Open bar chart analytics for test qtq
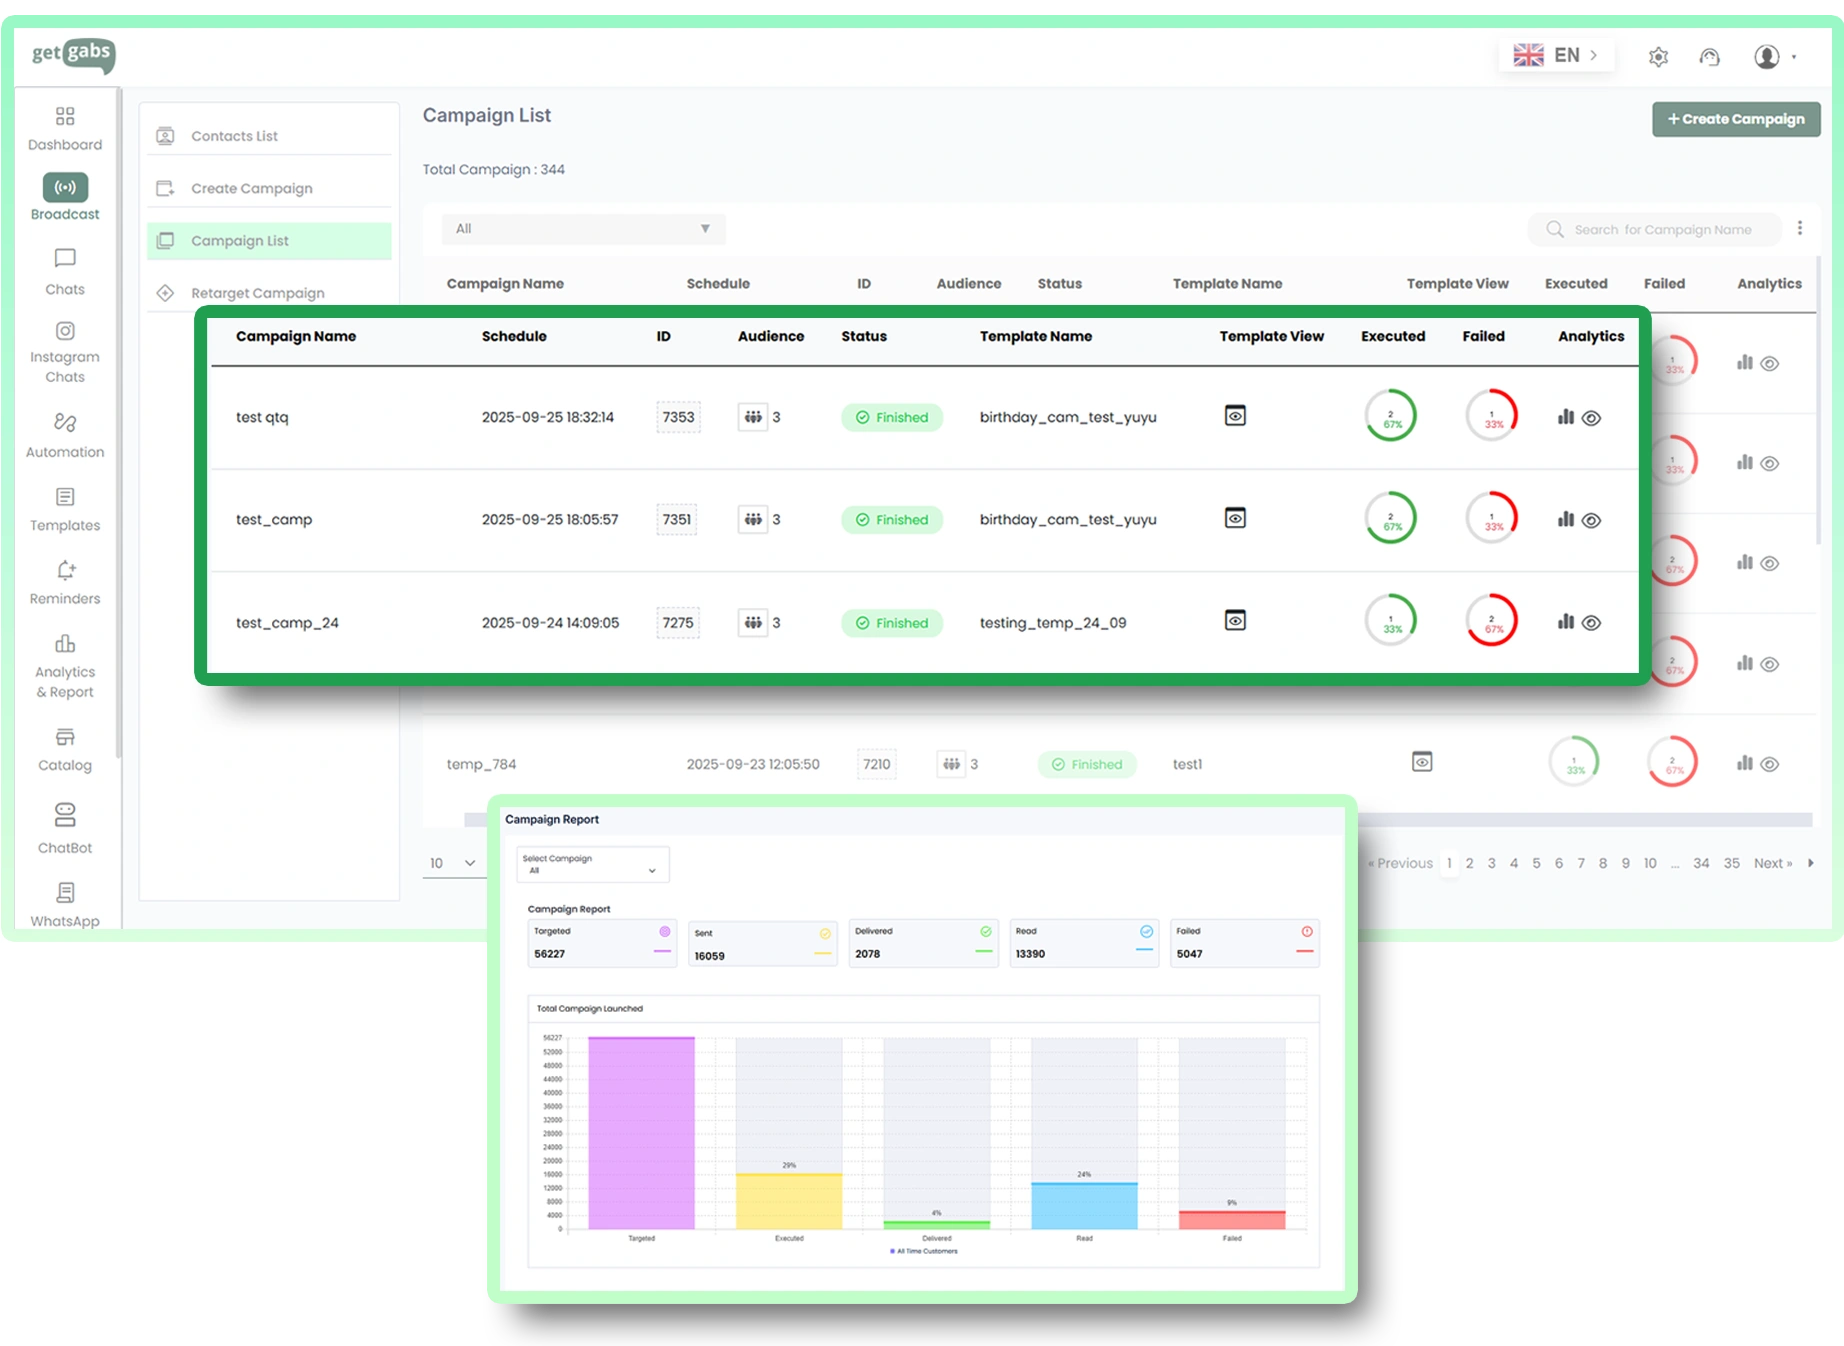The width and height of the screenshot is (1844, 1346). (1565, 417)
